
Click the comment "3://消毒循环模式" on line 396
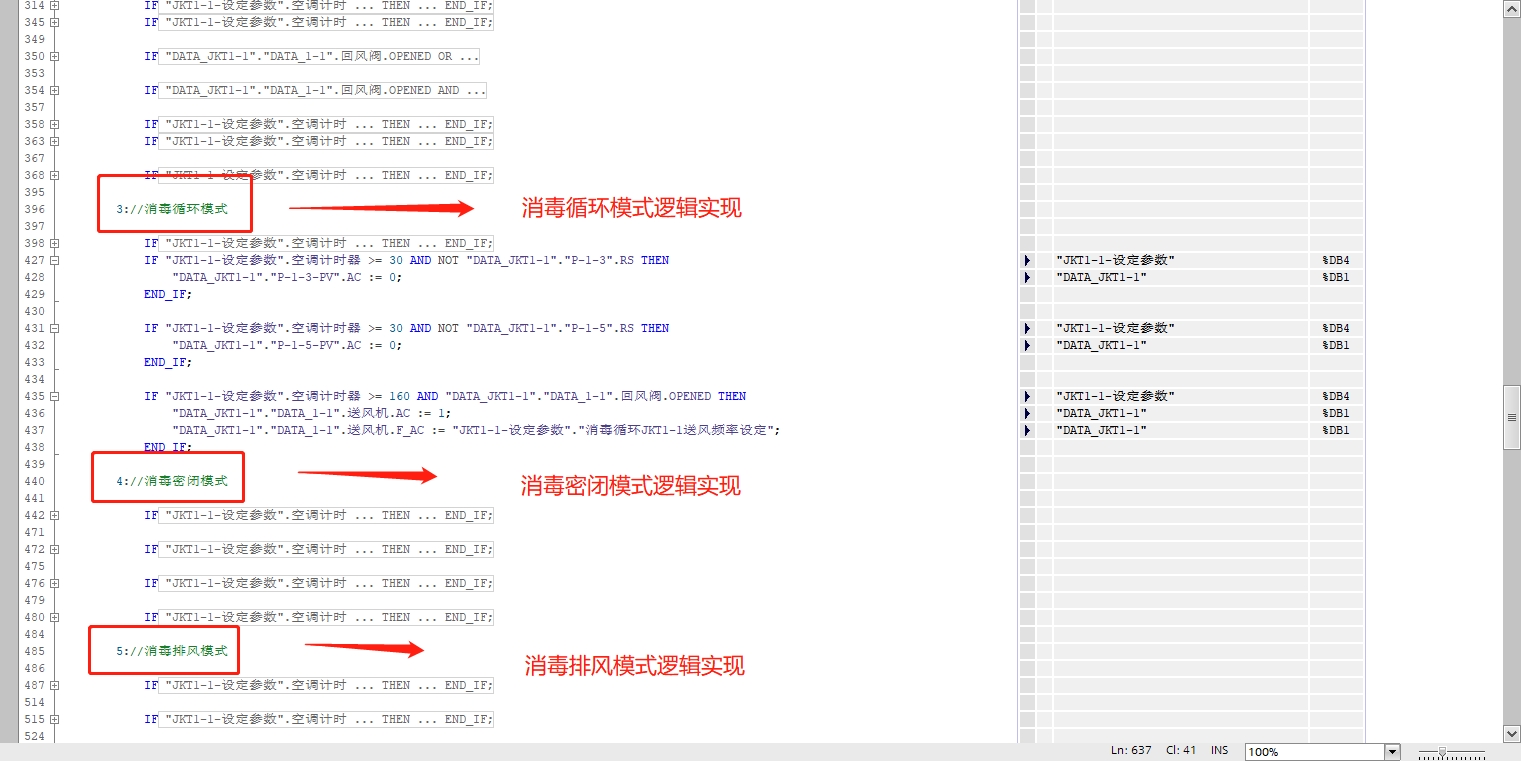pyautogui.click(x=171, y=209)
